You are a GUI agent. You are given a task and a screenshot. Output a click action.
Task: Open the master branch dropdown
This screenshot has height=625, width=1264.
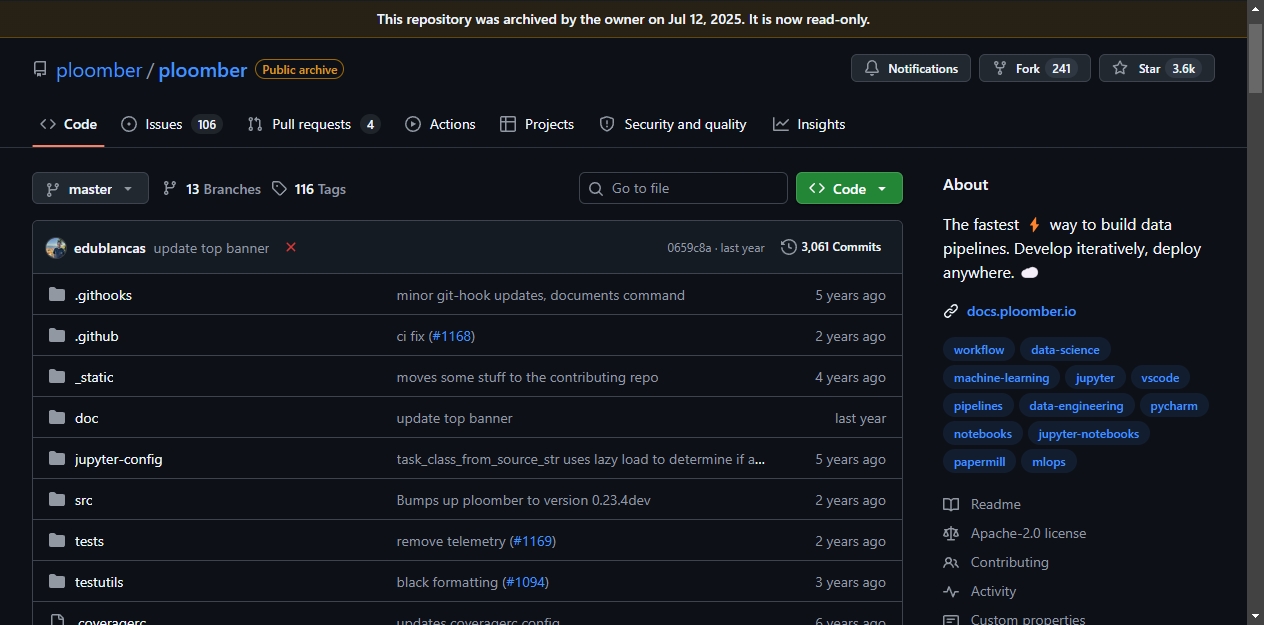[90, 188]
